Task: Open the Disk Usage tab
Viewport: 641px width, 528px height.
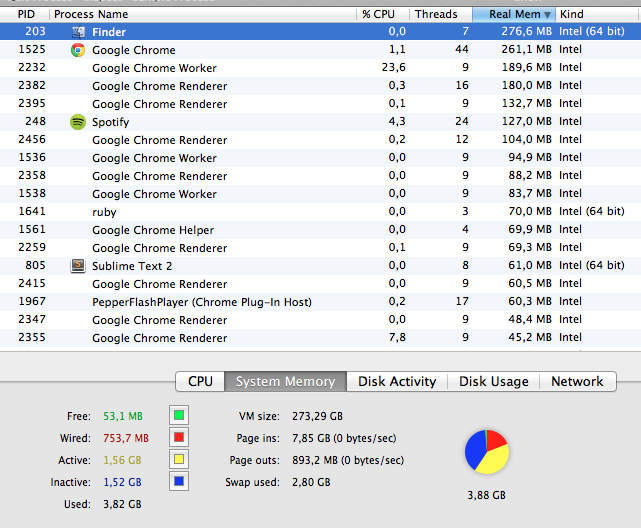Action: point(494,381)
